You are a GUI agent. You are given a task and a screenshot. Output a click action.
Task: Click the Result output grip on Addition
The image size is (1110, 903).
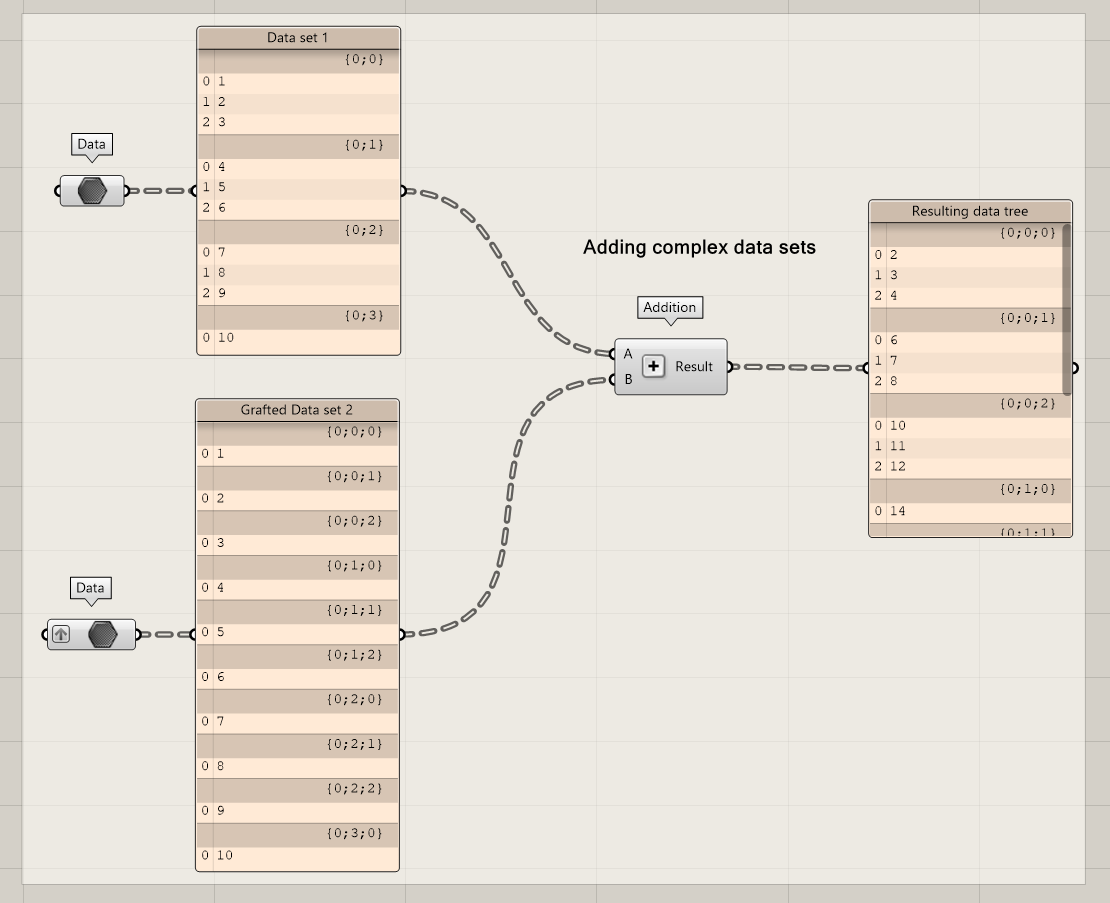coord(730,367)
